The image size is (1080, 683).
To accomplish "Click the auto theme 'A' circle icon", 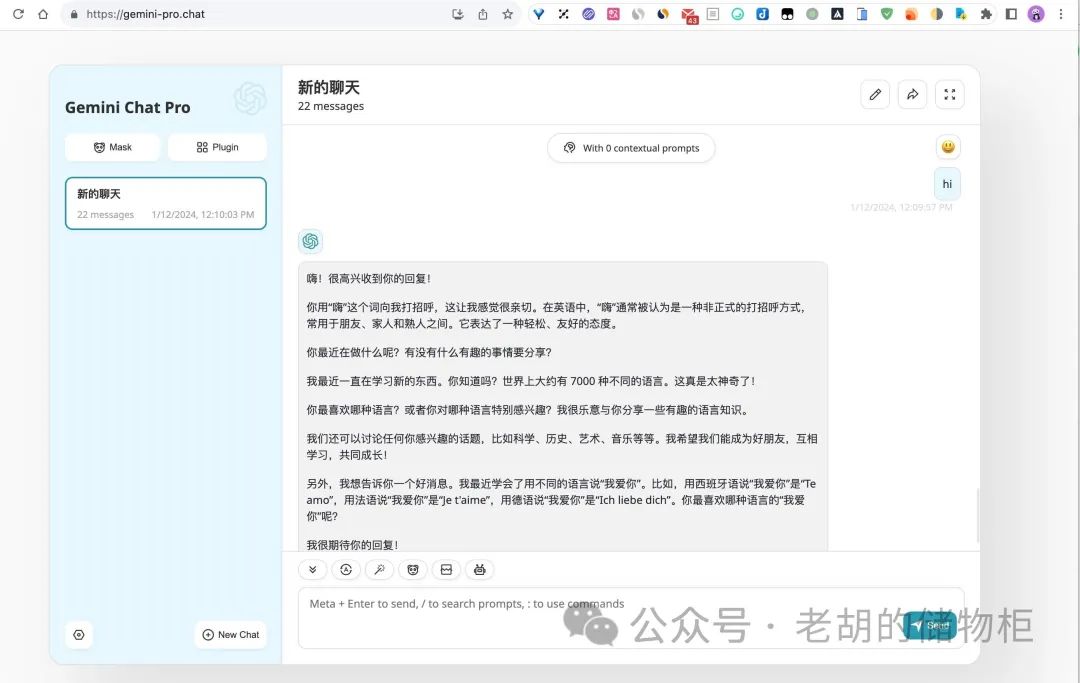I will (x=346, y=569).
